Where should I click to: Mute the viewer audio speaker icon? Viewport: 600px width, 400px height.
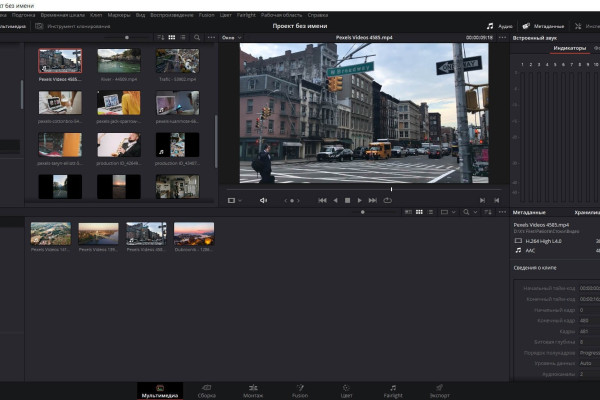pyautogui.click(x=263, y=200)
